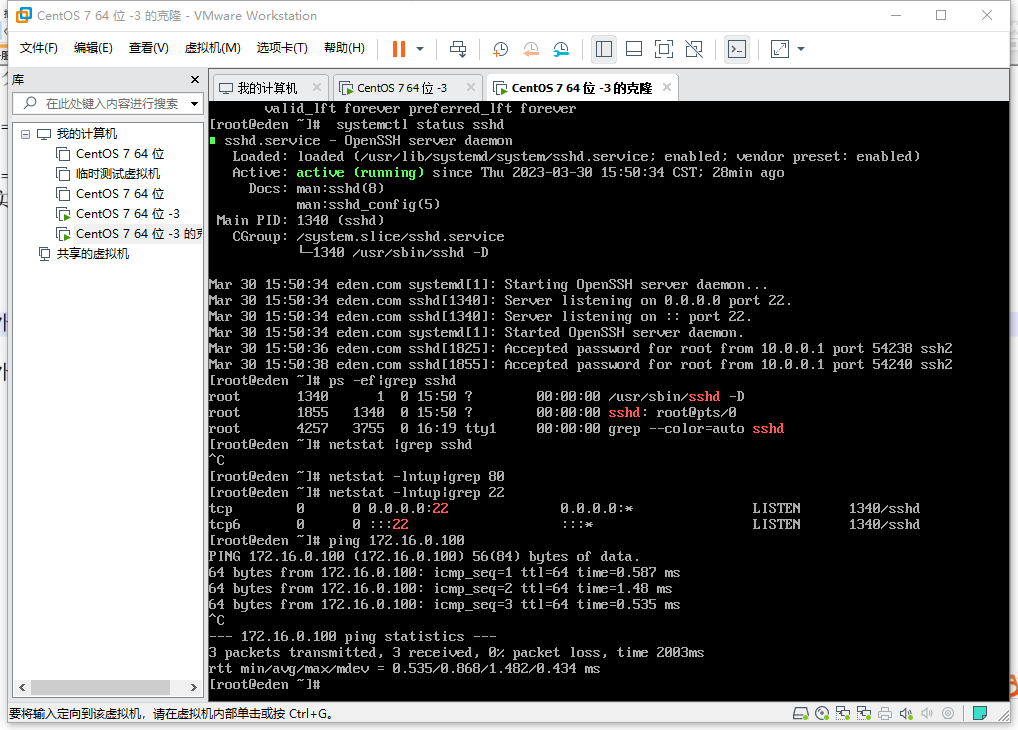Open the 帮助(H) menu

click(x=344, y=48)
